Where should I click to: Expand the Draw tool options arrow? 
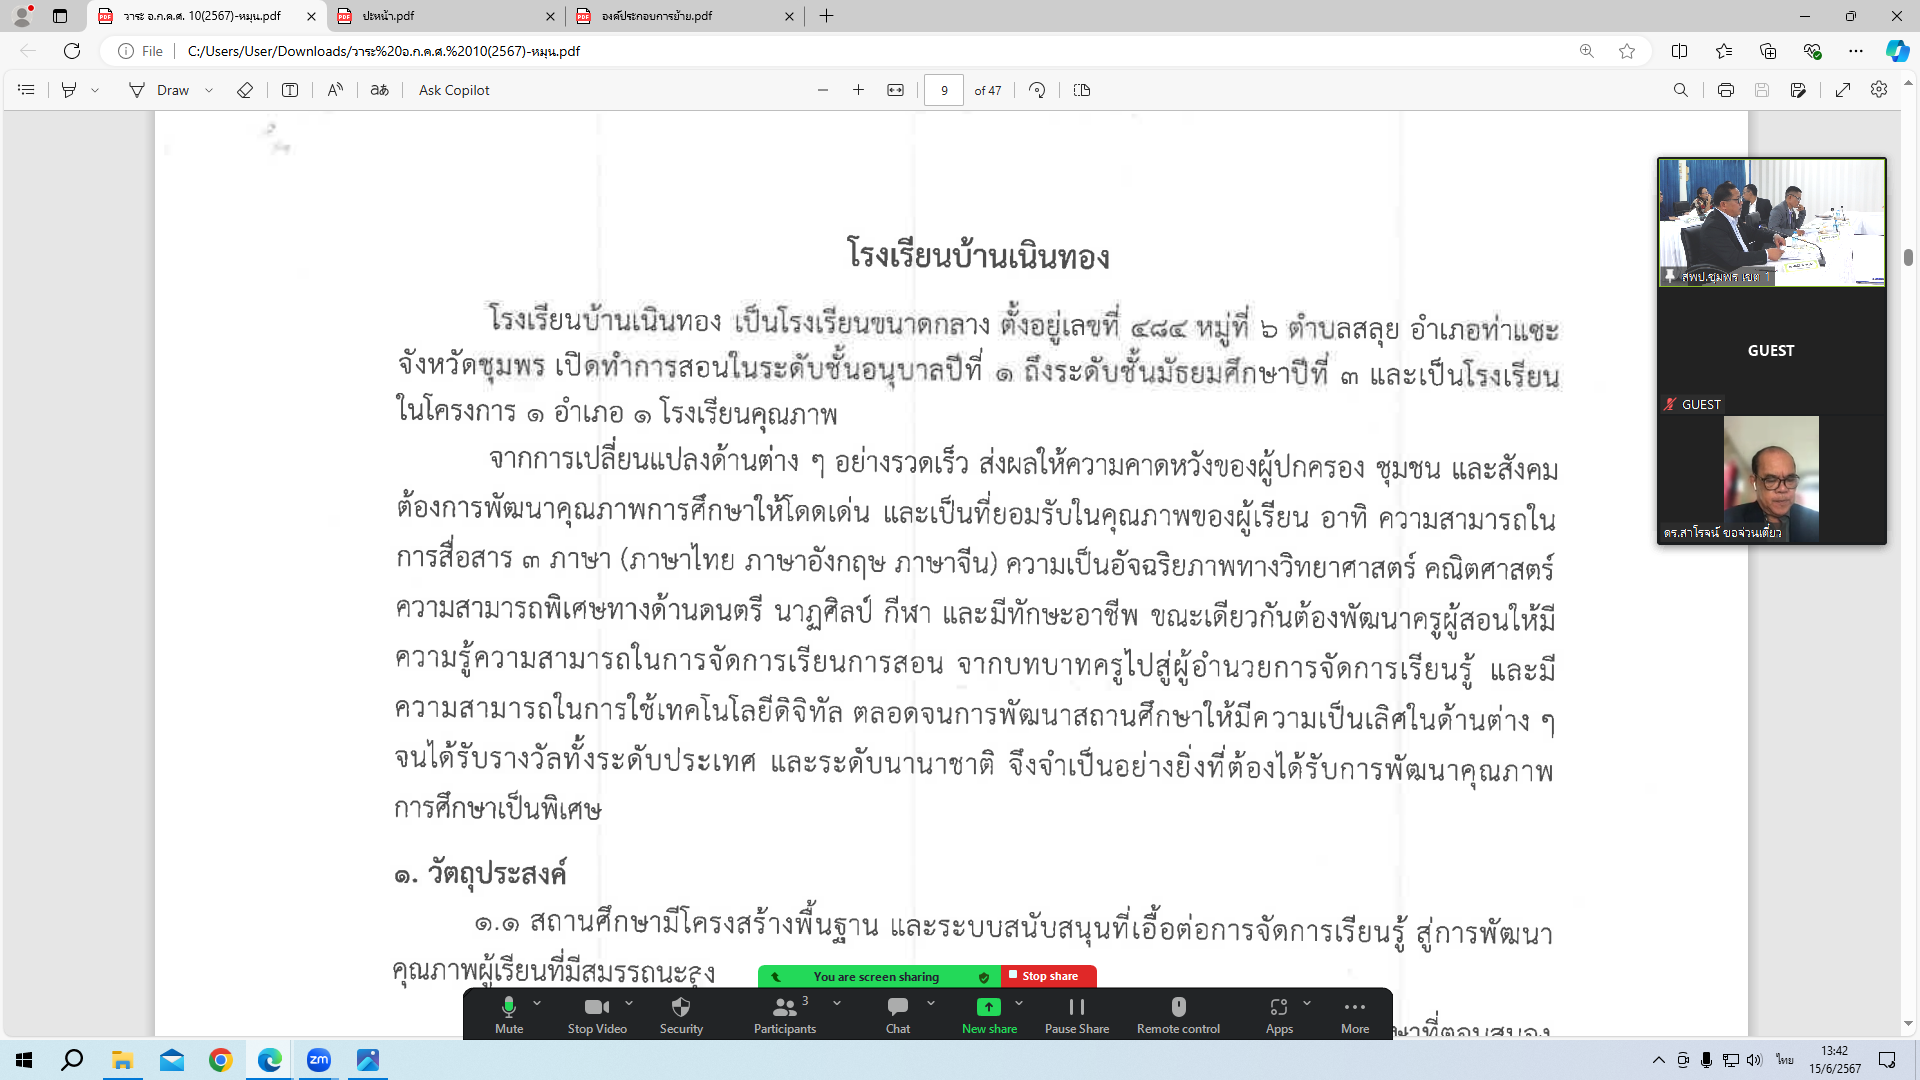coord(209,90)
